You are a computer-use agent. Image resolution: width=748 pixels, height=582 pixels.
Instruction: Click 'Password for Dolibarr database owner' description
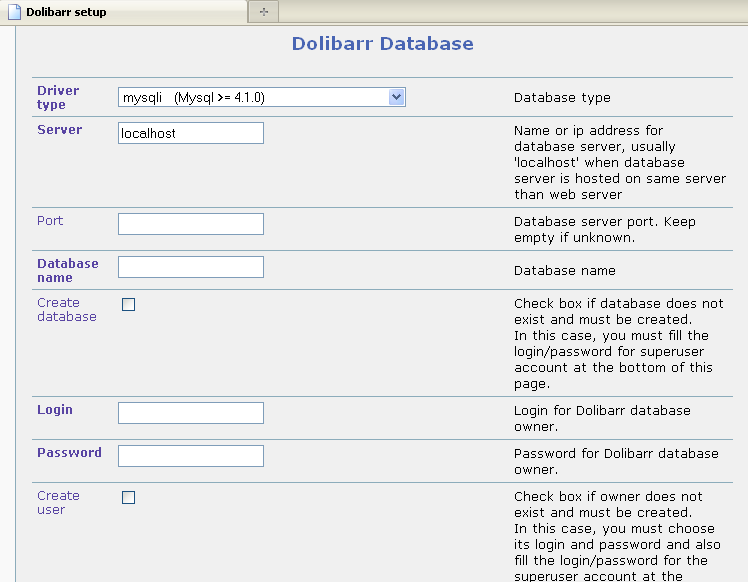point(616,461)
